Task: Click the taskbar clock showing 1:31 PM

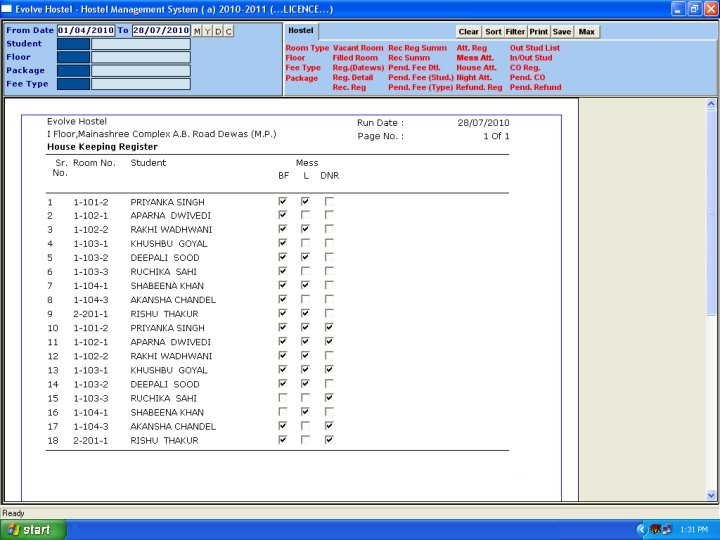Action: pyautogui.click(x=694, y=530)
